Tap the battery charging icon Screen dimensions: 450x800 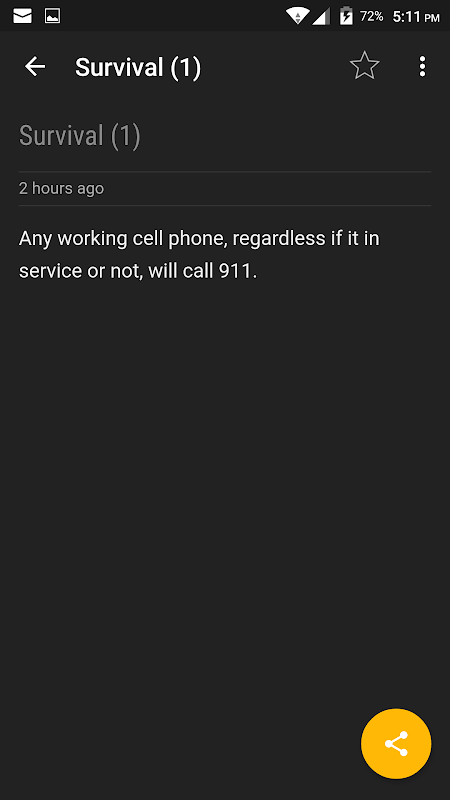[346, 16]
